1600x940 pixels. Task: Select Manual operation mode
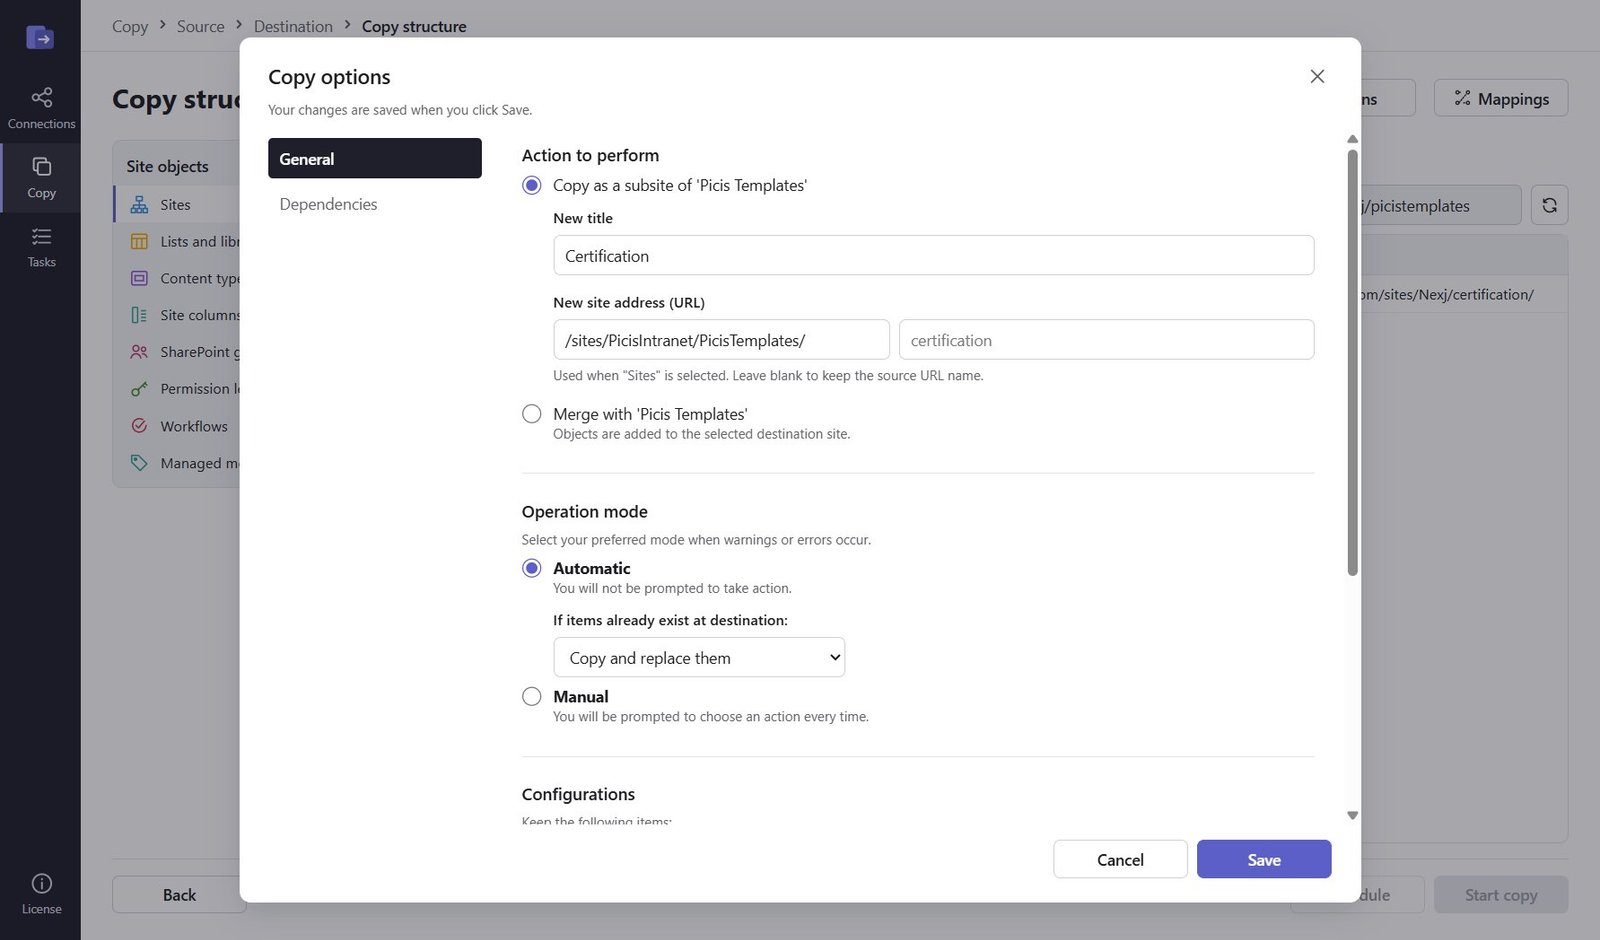[x=532, y=696]
